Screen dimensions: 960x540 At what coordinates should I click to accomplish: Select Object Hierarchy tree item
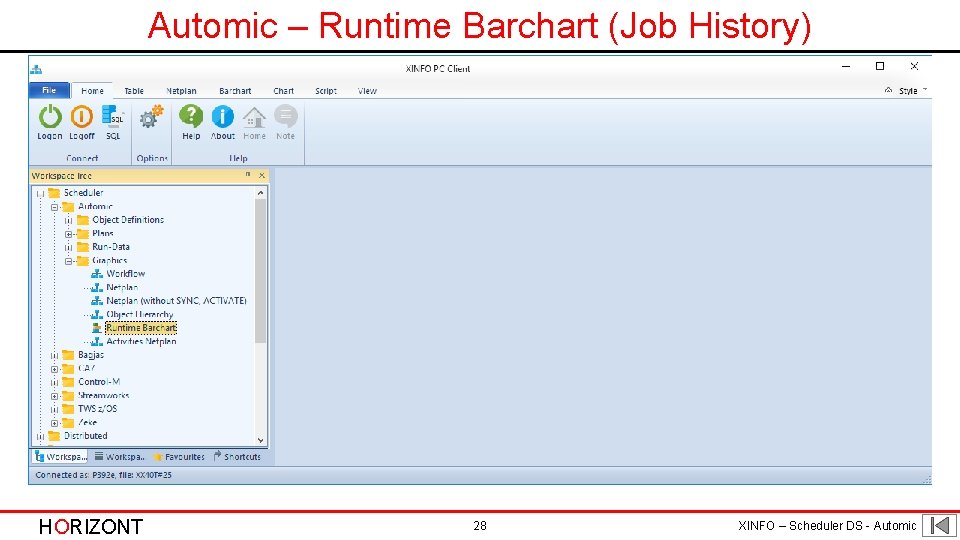coord(140,314)
